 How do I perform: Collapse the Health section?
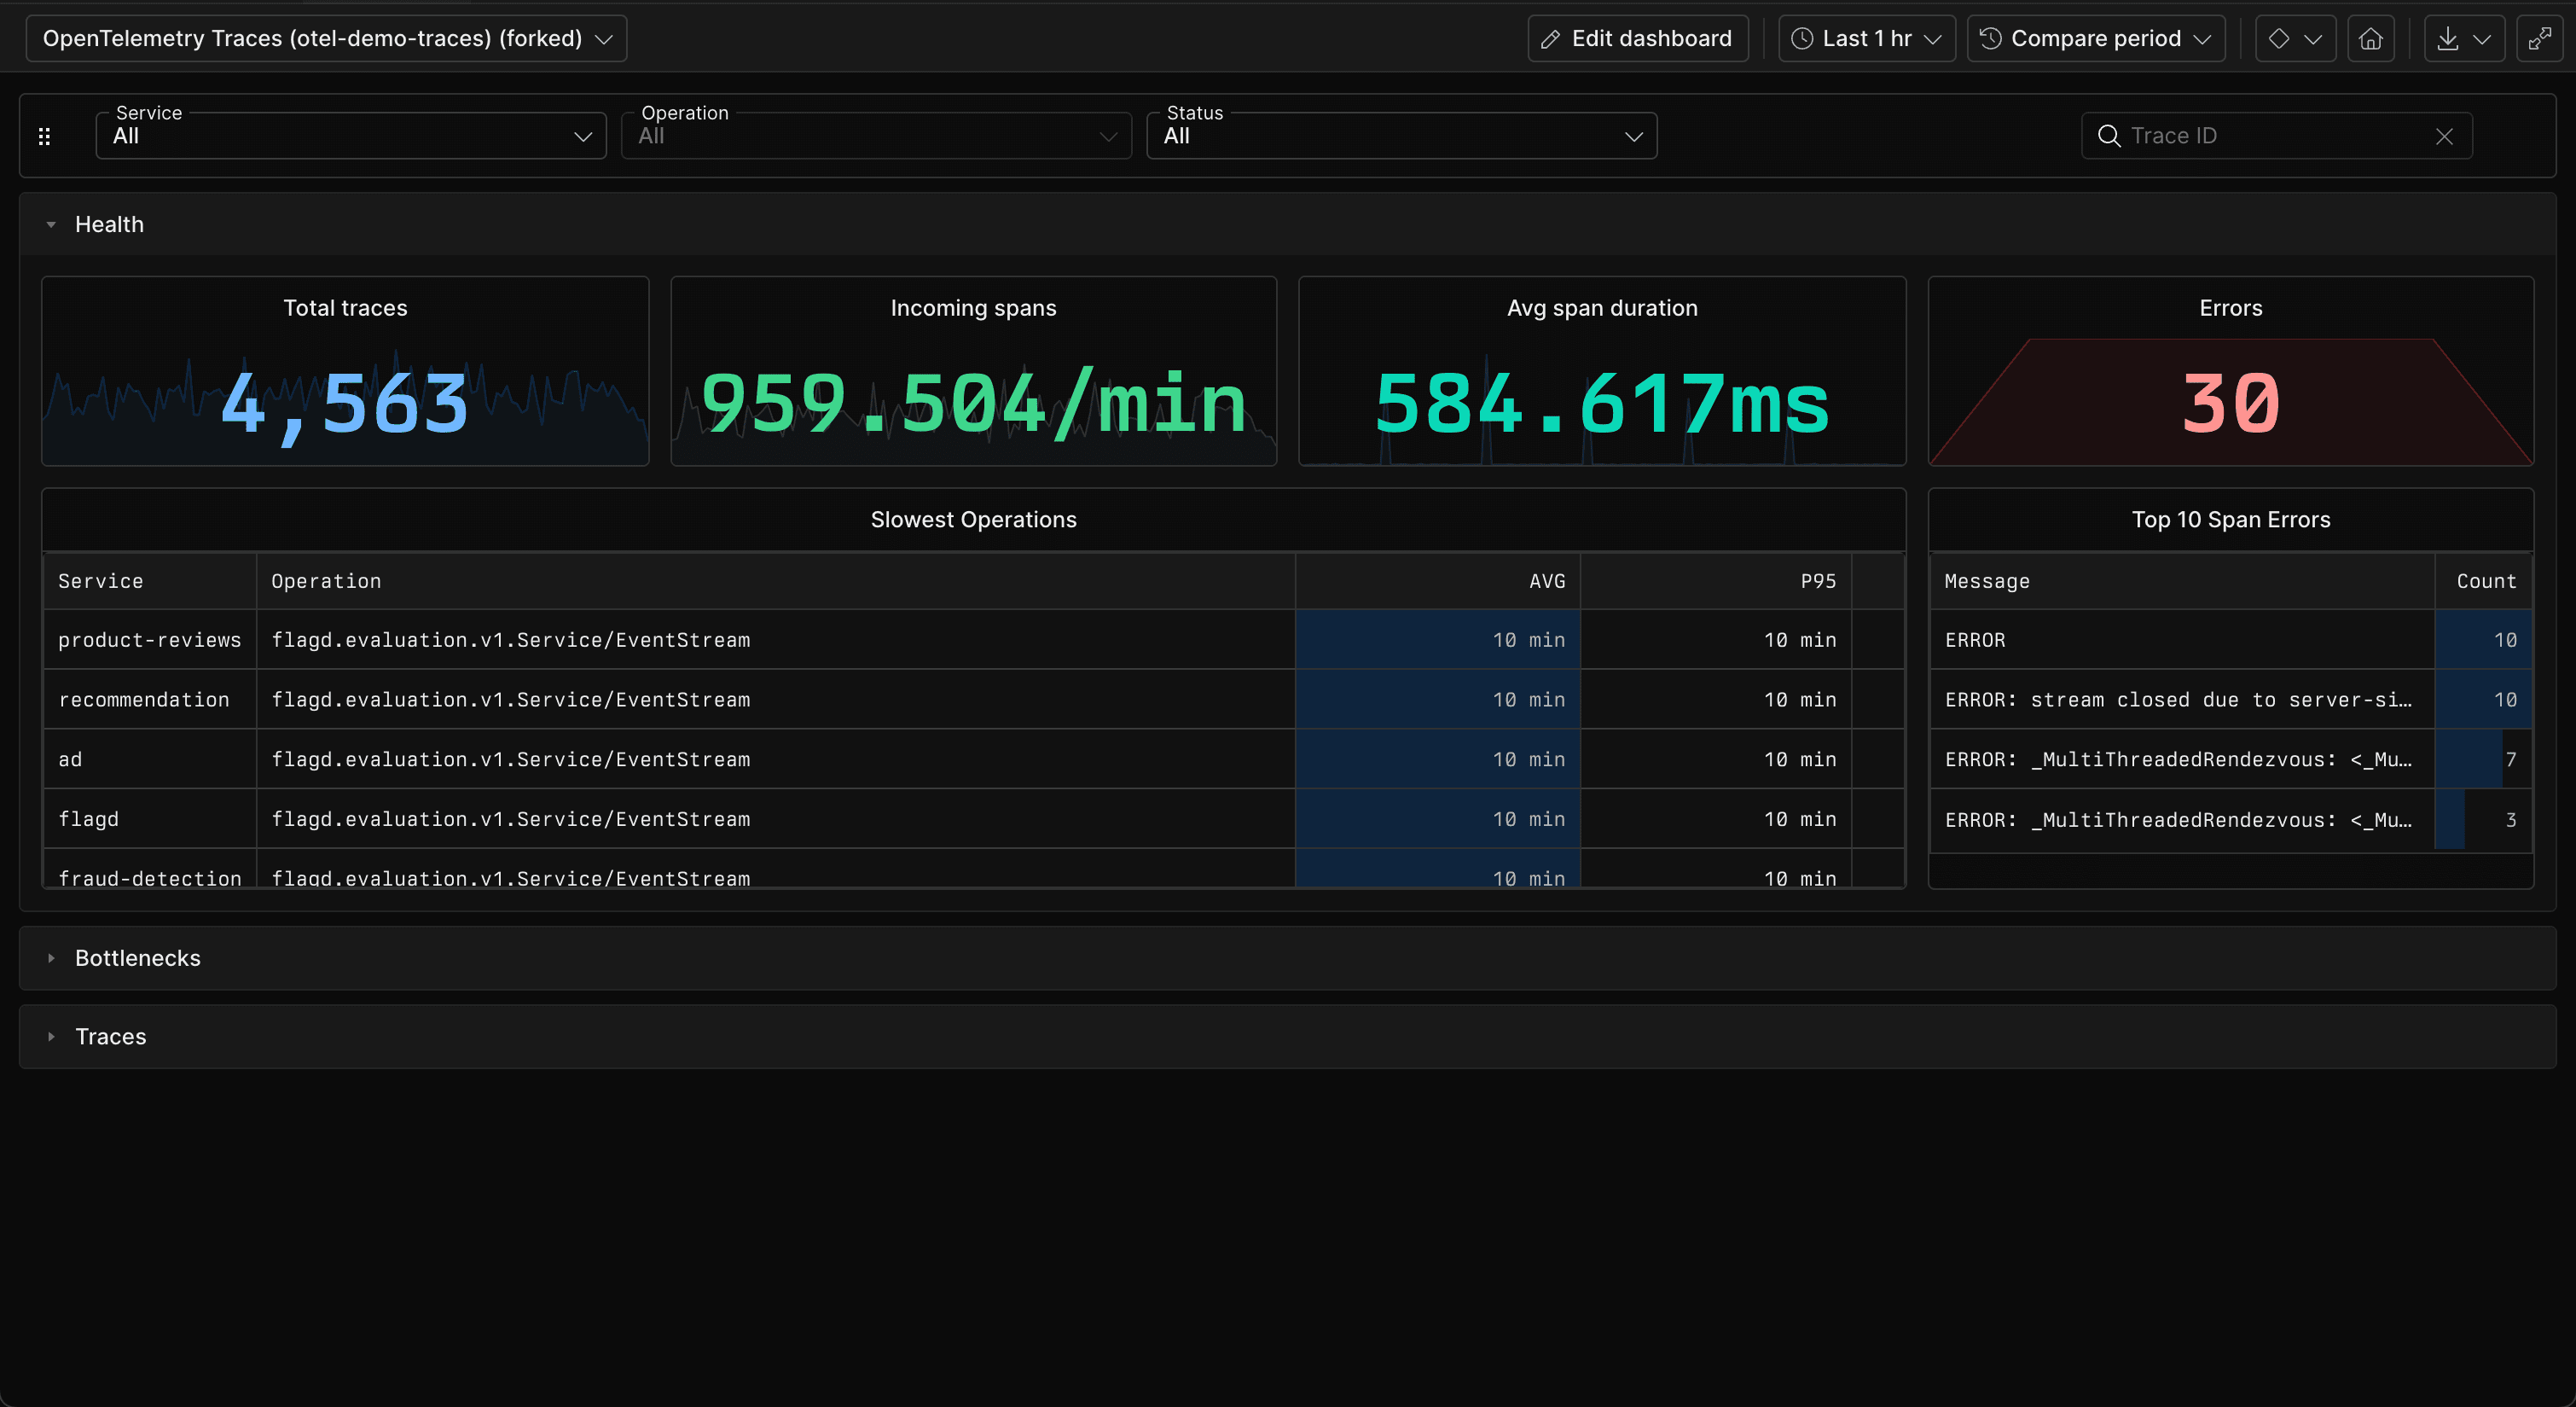51,224
